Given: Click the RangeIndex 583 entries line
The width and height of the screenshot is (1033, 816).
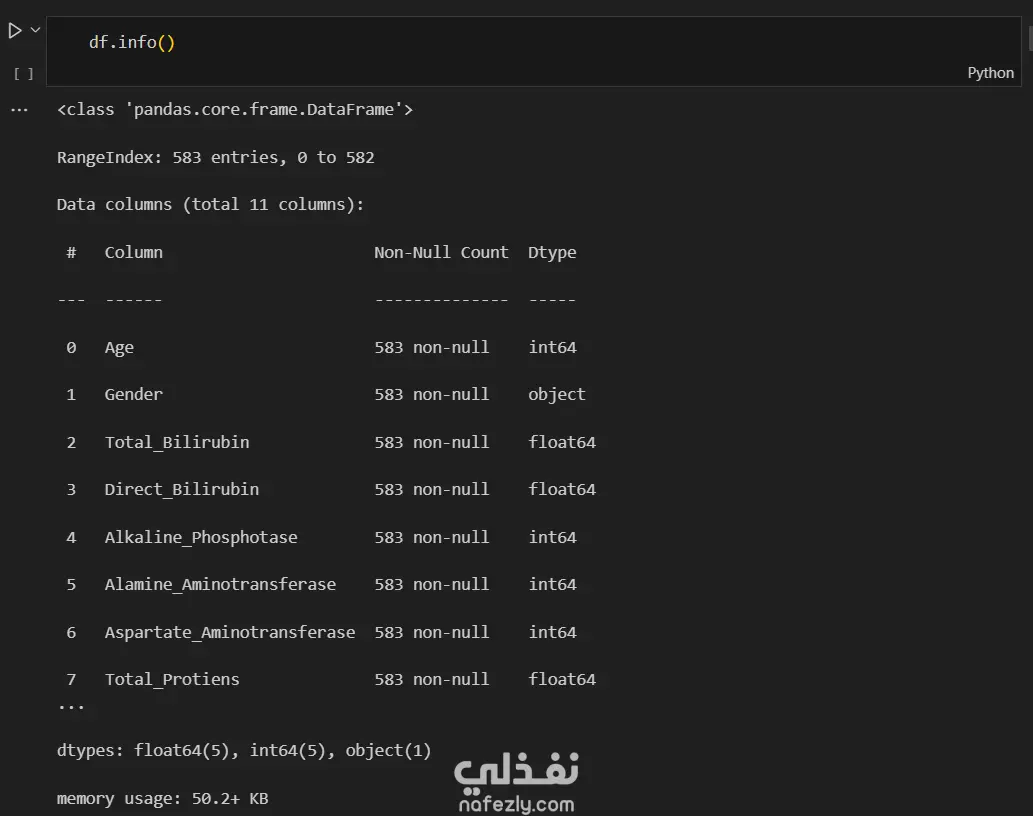Looking at the screenshot, I should (x=216, y=157).
